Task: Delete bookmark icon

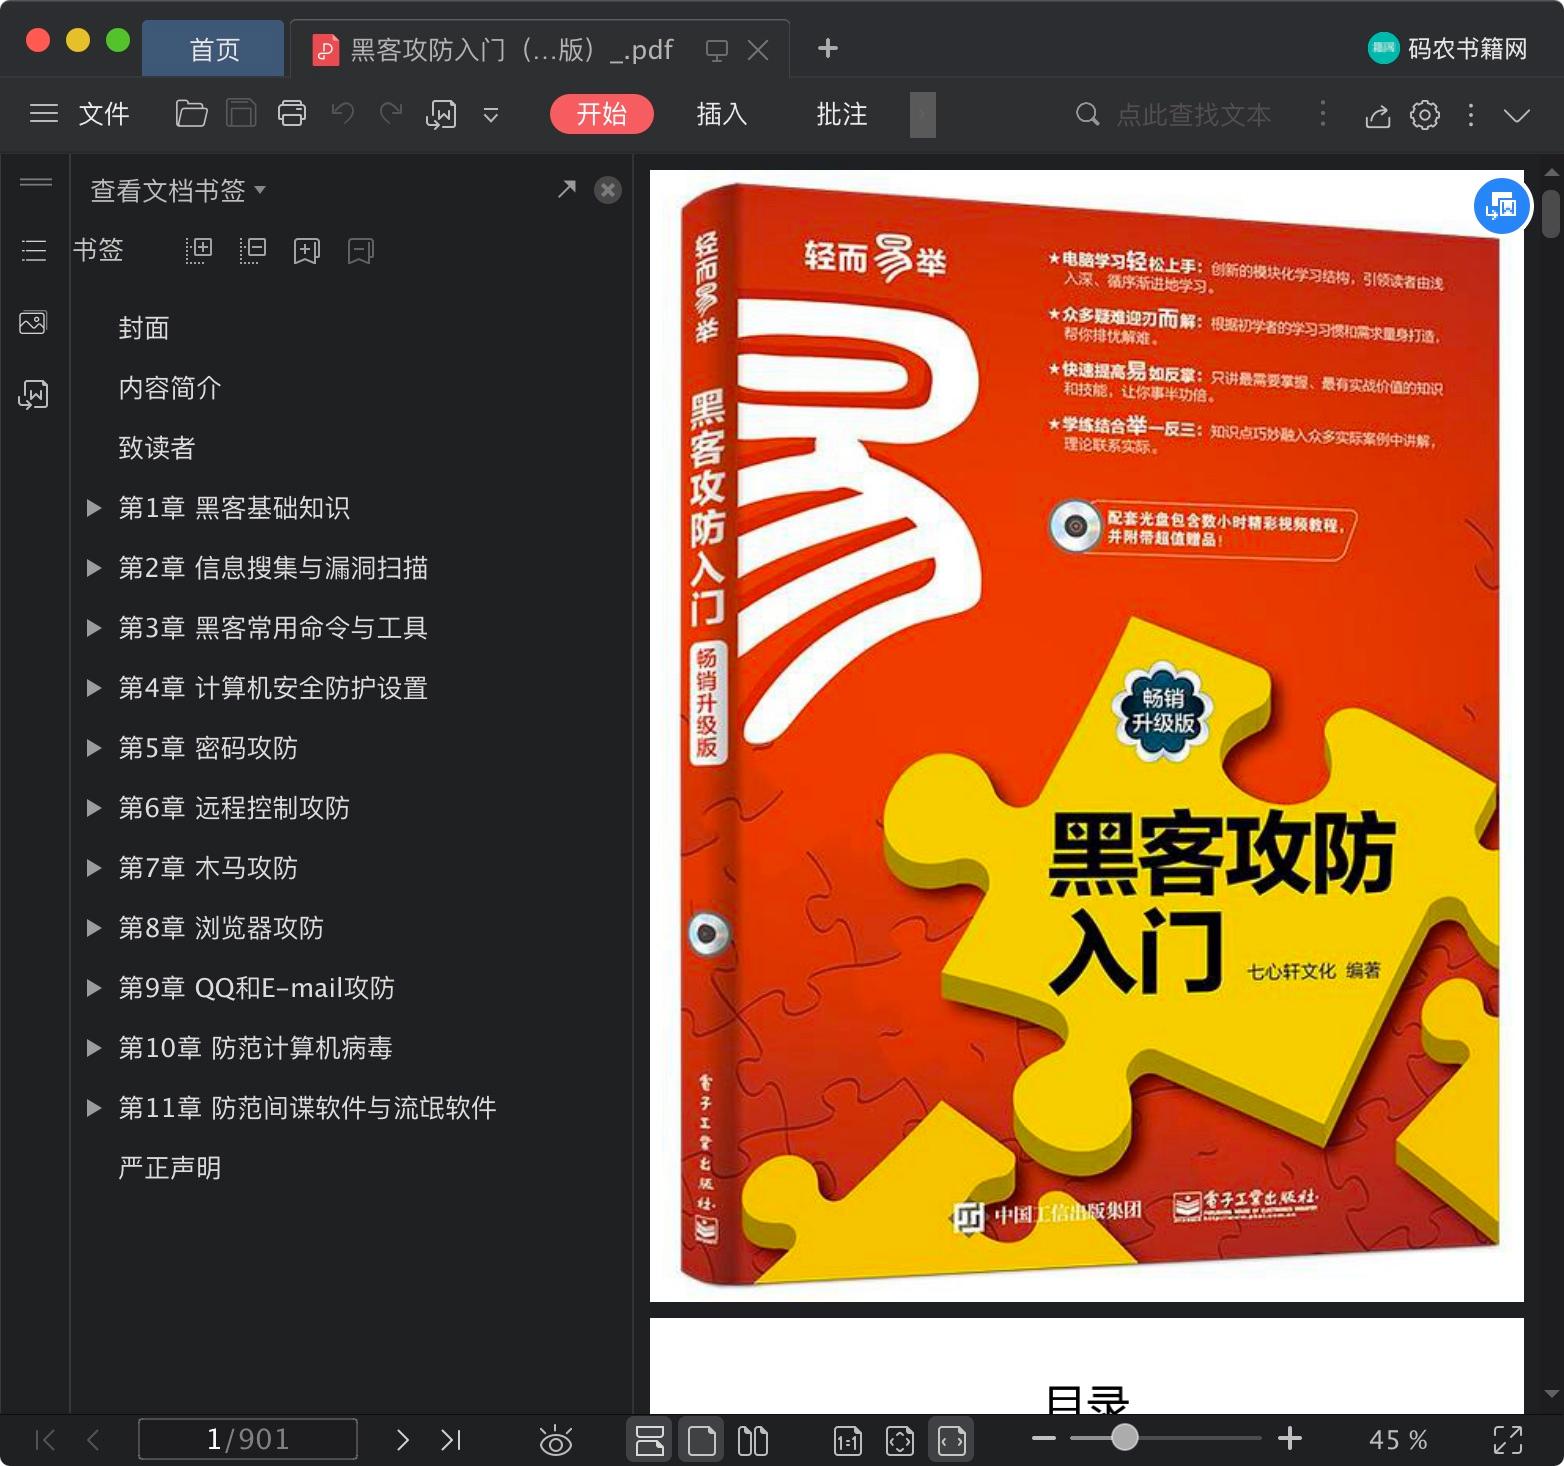Action: pyautogui.click(x=361, y=251)
